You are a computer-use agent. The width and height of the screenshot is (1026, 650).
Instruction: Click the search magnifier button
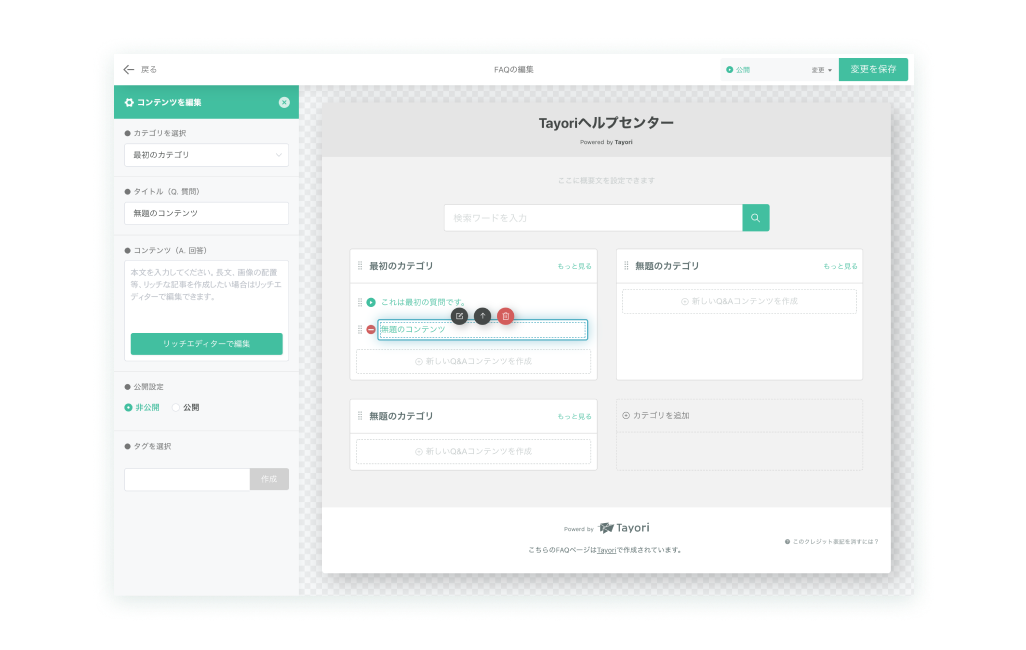756,218
